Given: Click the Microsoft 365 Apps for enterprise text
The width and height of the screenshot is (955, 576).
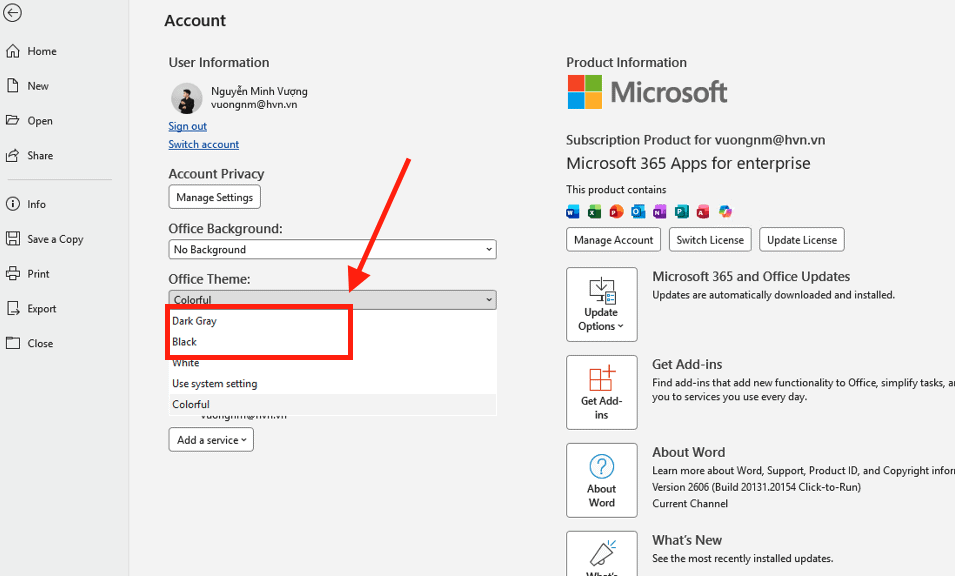Looking at the screenshot, I should pos(688,163).
